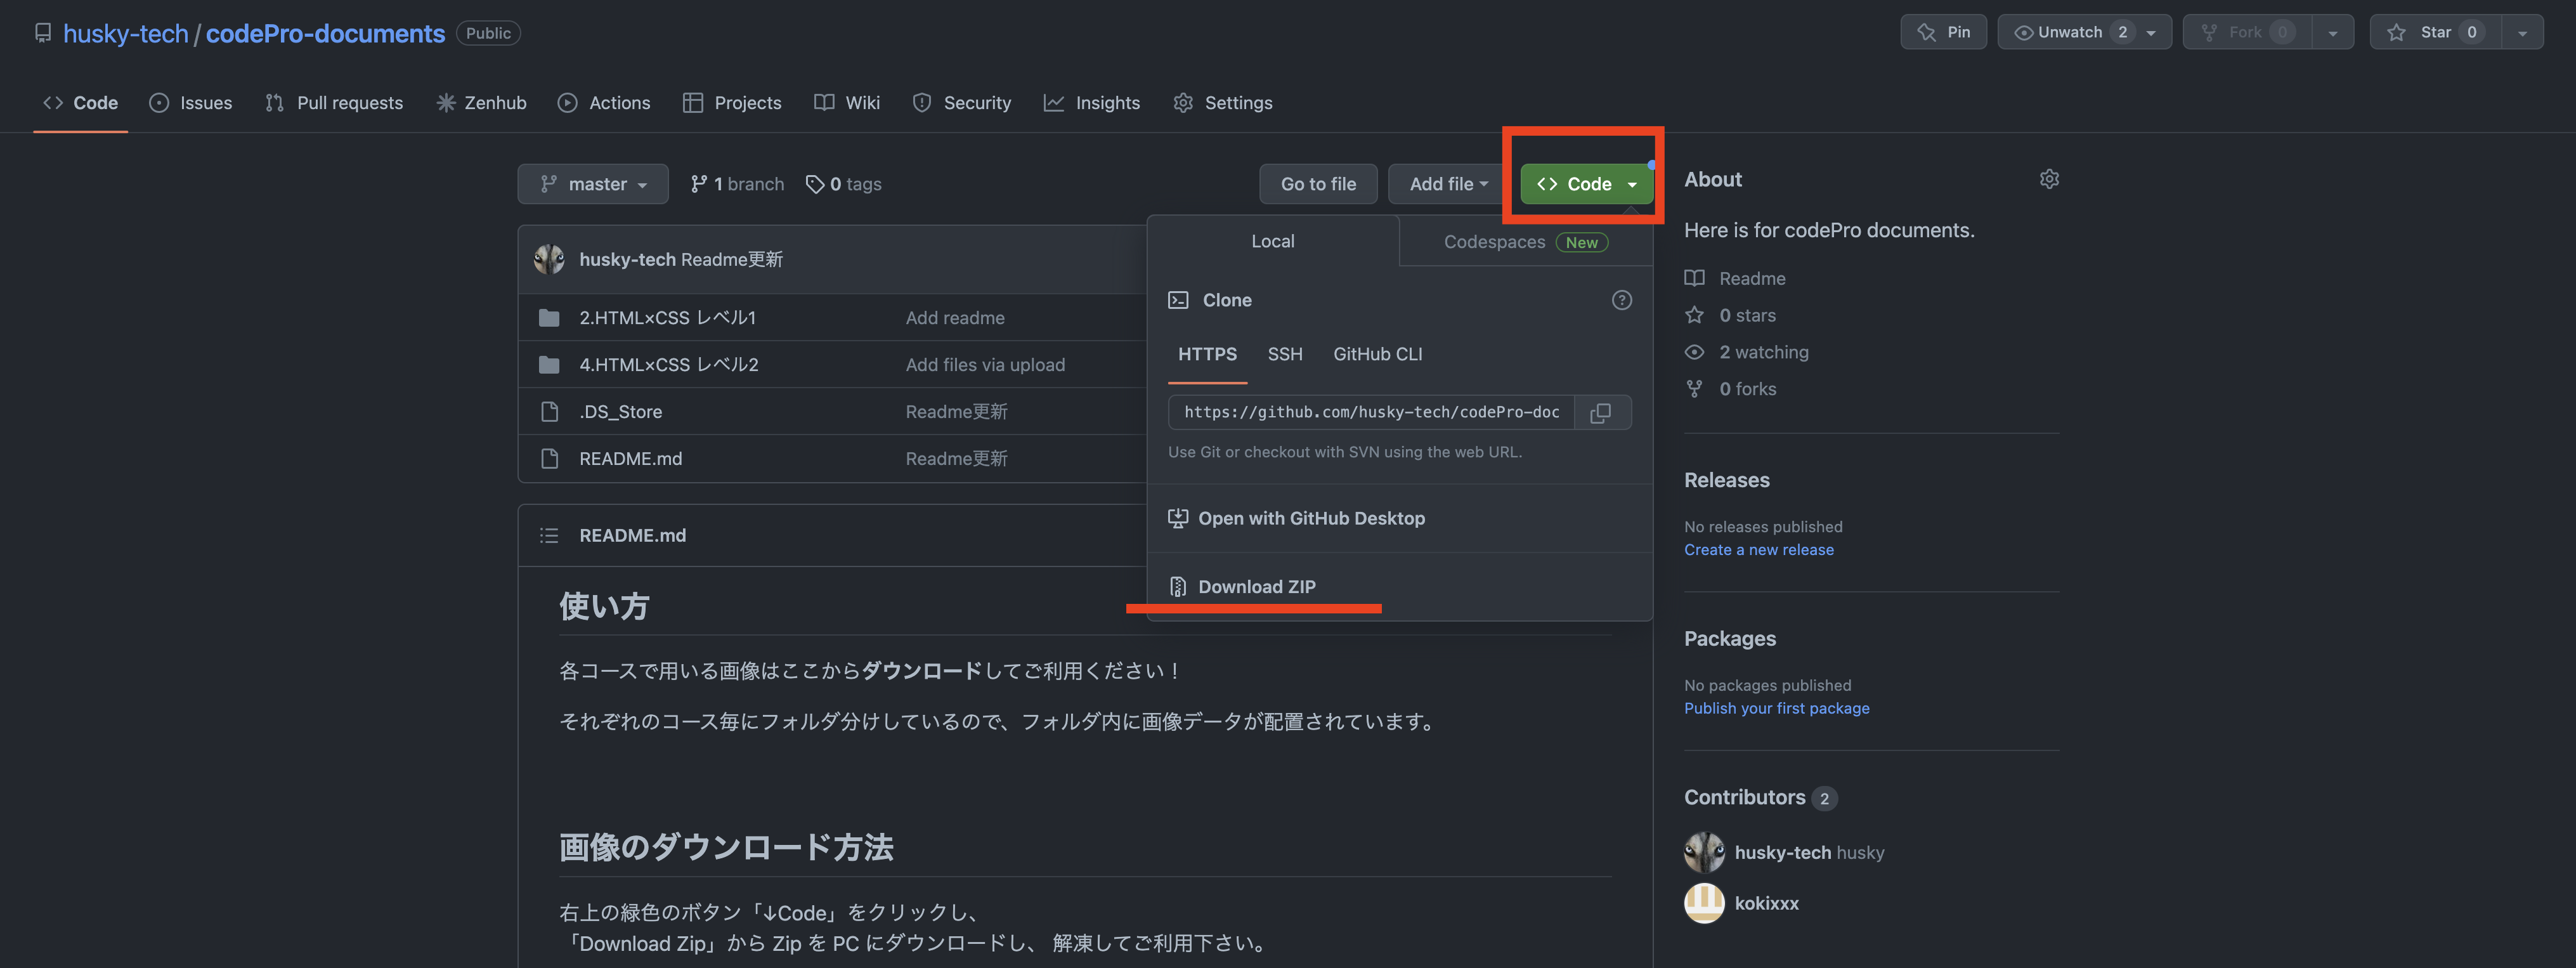The image size is (2576, 968).
Task: Copy the repository clone URL
Action: point(1601,412)
